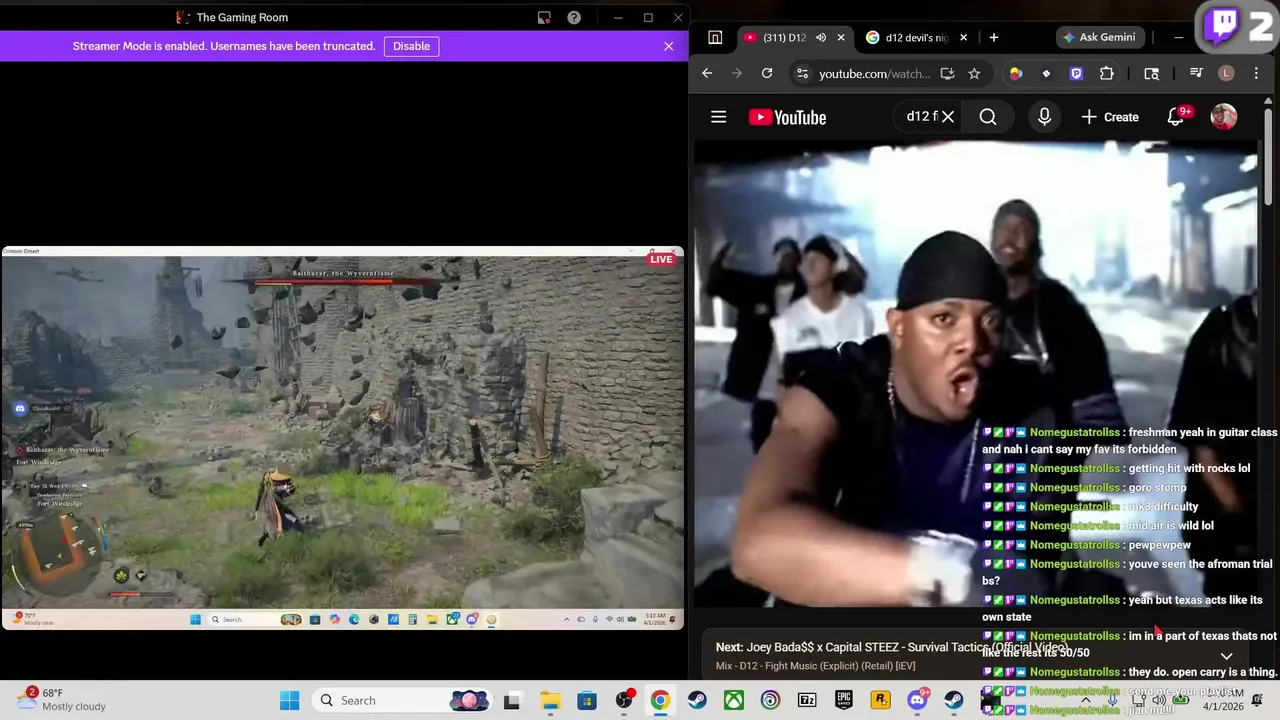Click the D12 music video player
The image size is (1280, 720).
975,374
